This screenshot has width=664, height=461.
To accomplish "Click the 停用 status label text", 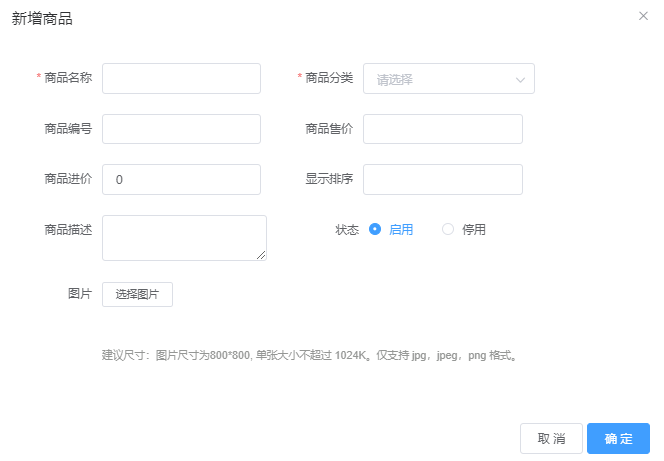I will [474, 229].
